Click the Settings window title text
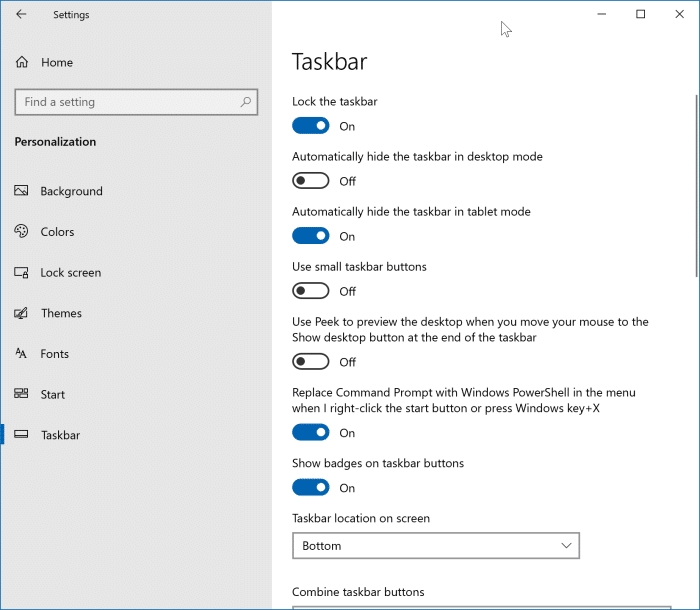 (x=71, y=15)
